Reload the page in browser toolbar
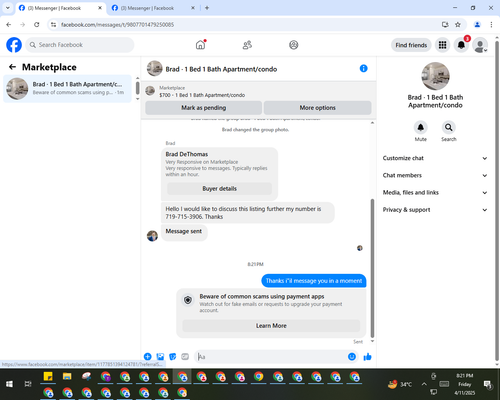Image resolution: width=500 pixels, height=400 pixels. click(37, 25)
